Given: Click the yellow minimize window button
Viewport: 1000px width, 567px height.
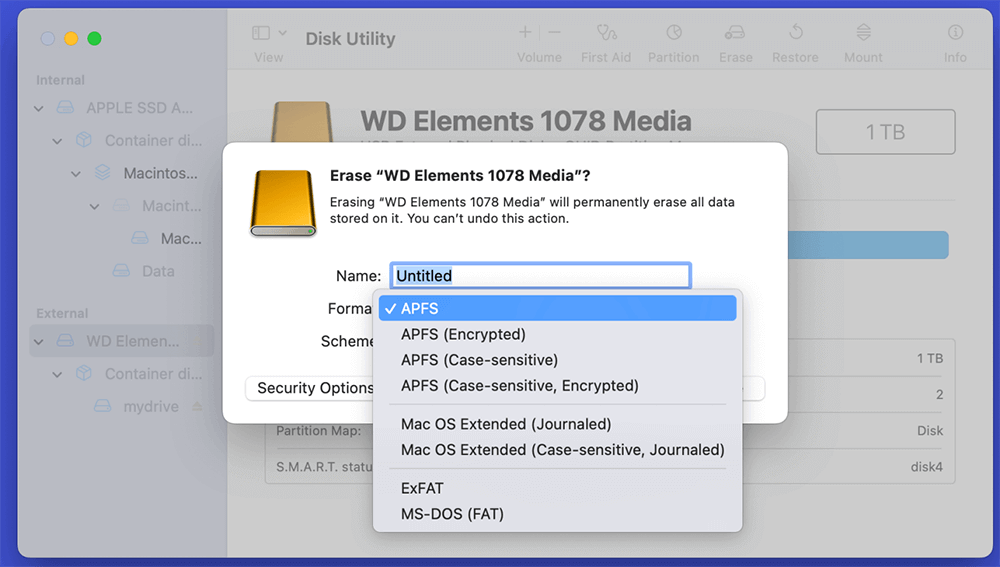Looking at the screenshot, I should [71, 38].
